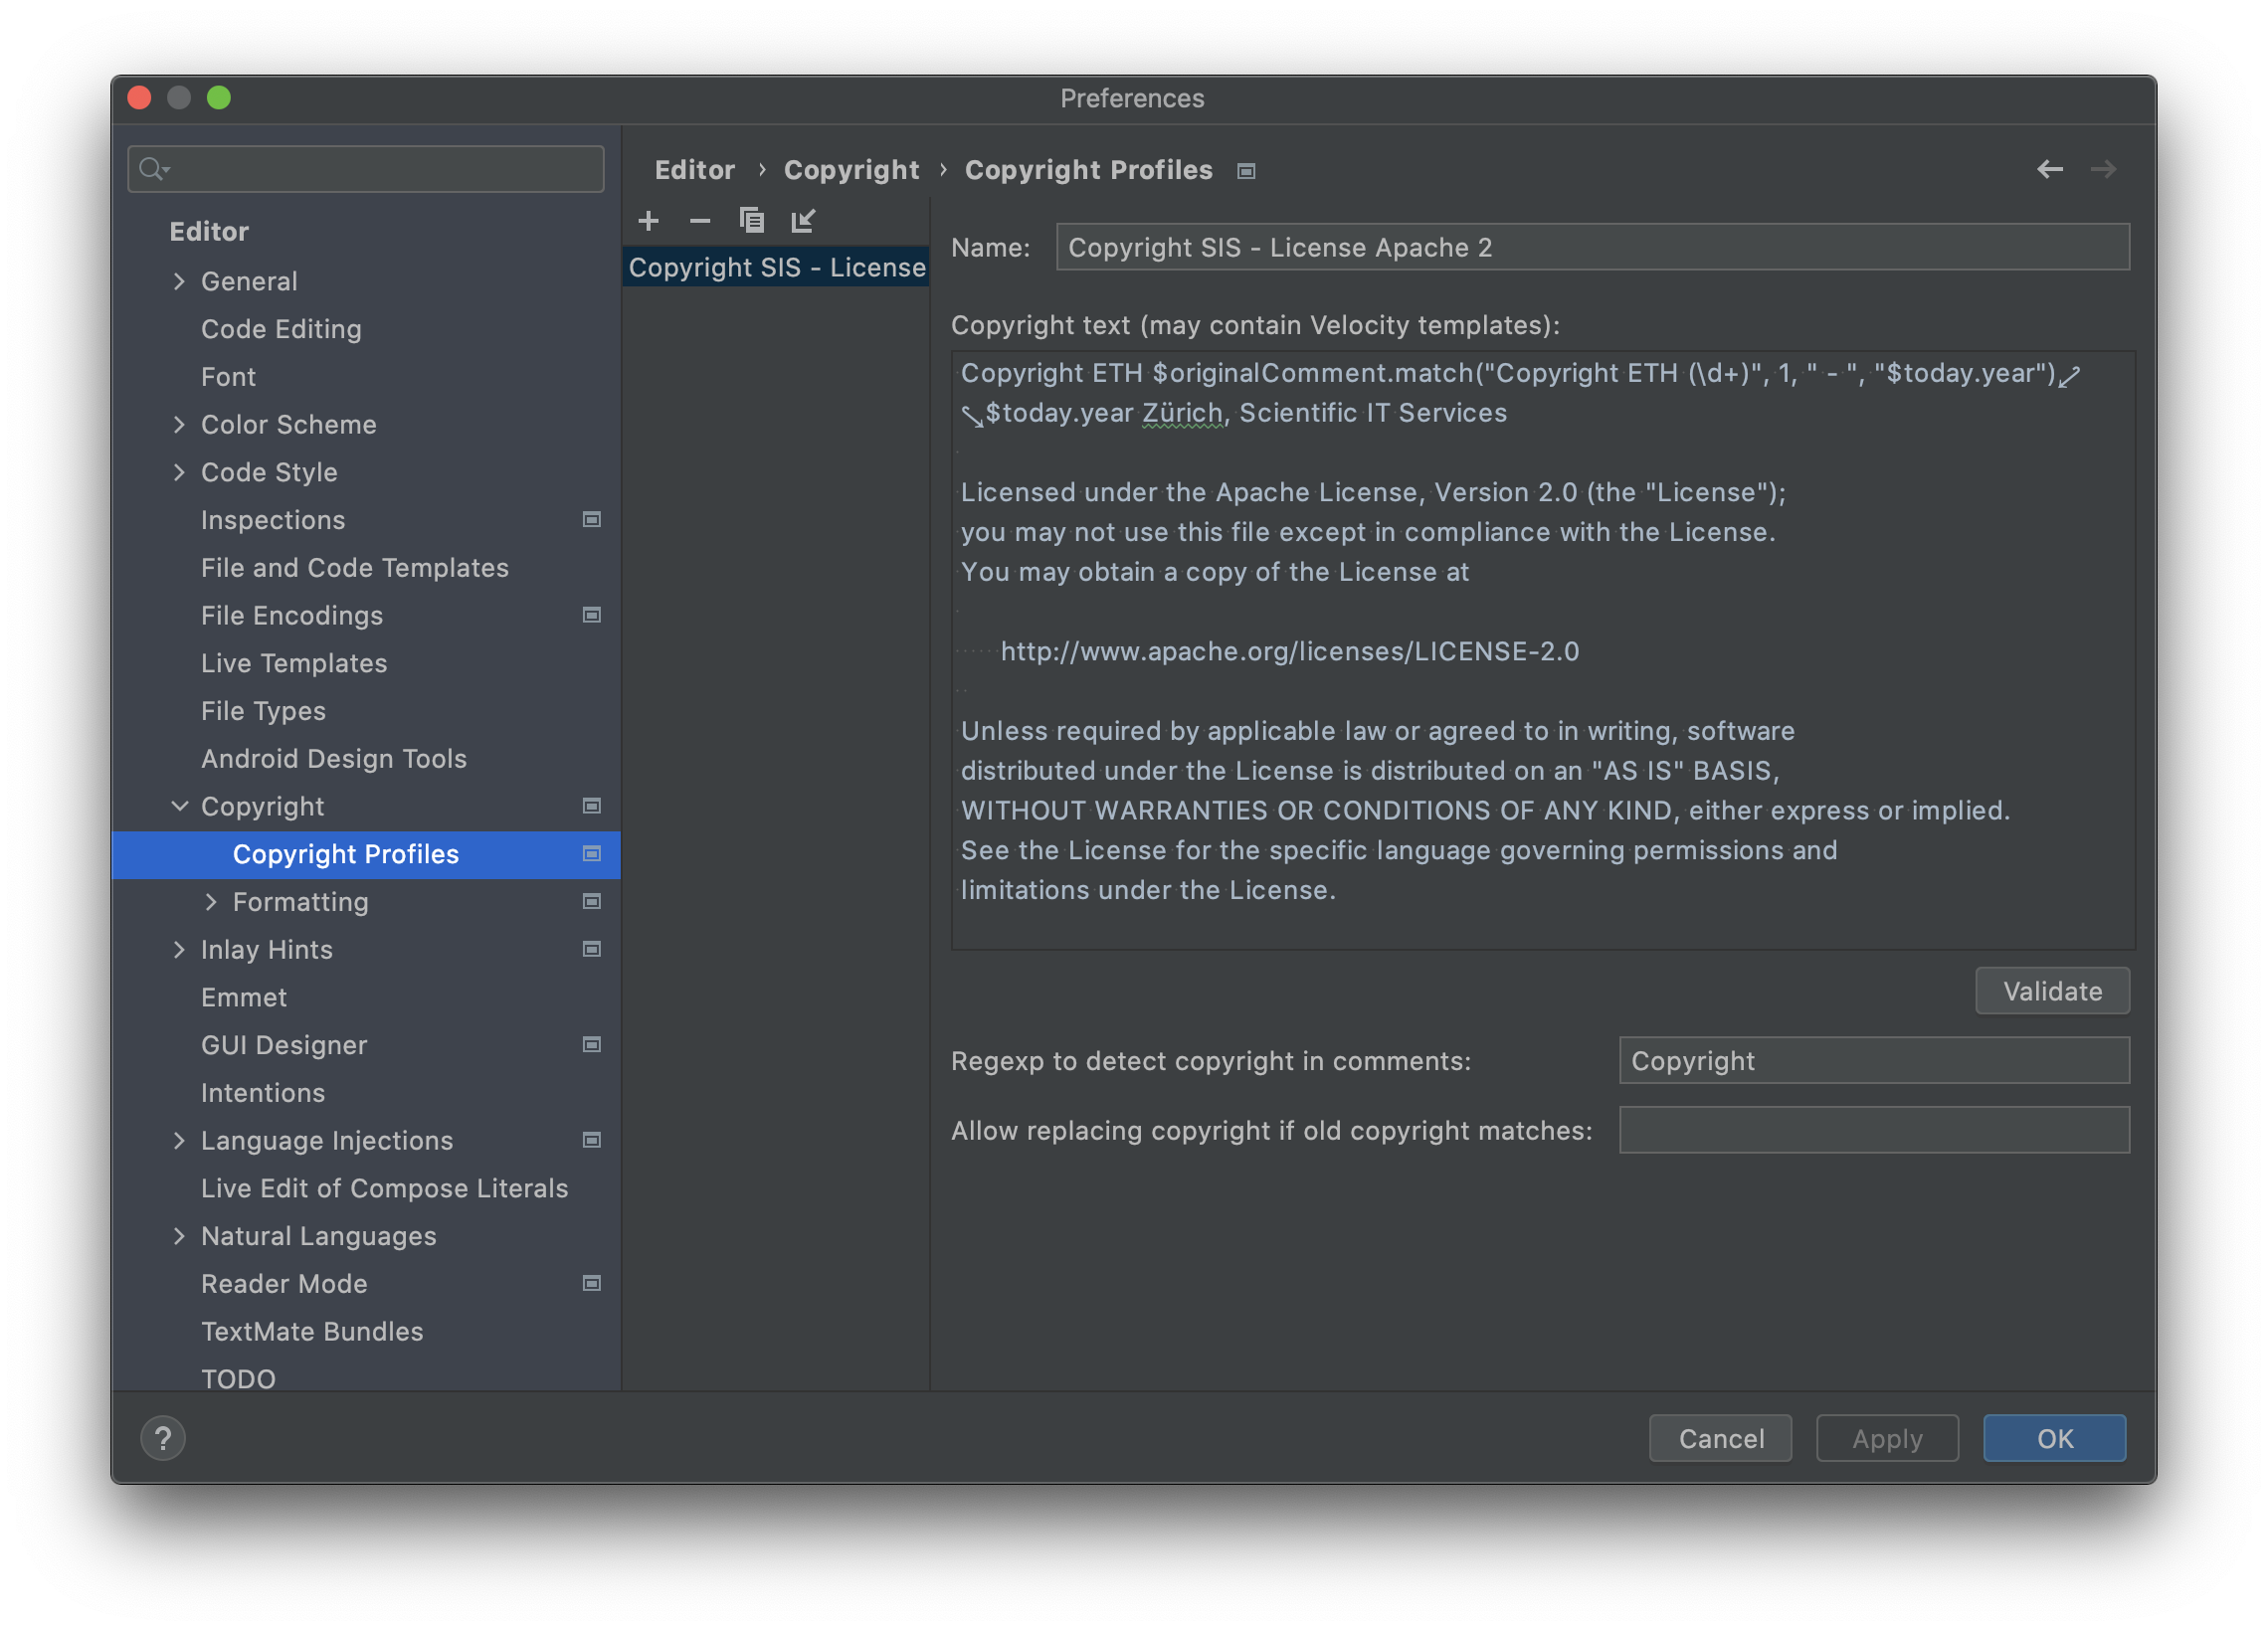Expand the General settings node
The height and width of the screenshot is (1631, 2268).
tap(179, 281)
